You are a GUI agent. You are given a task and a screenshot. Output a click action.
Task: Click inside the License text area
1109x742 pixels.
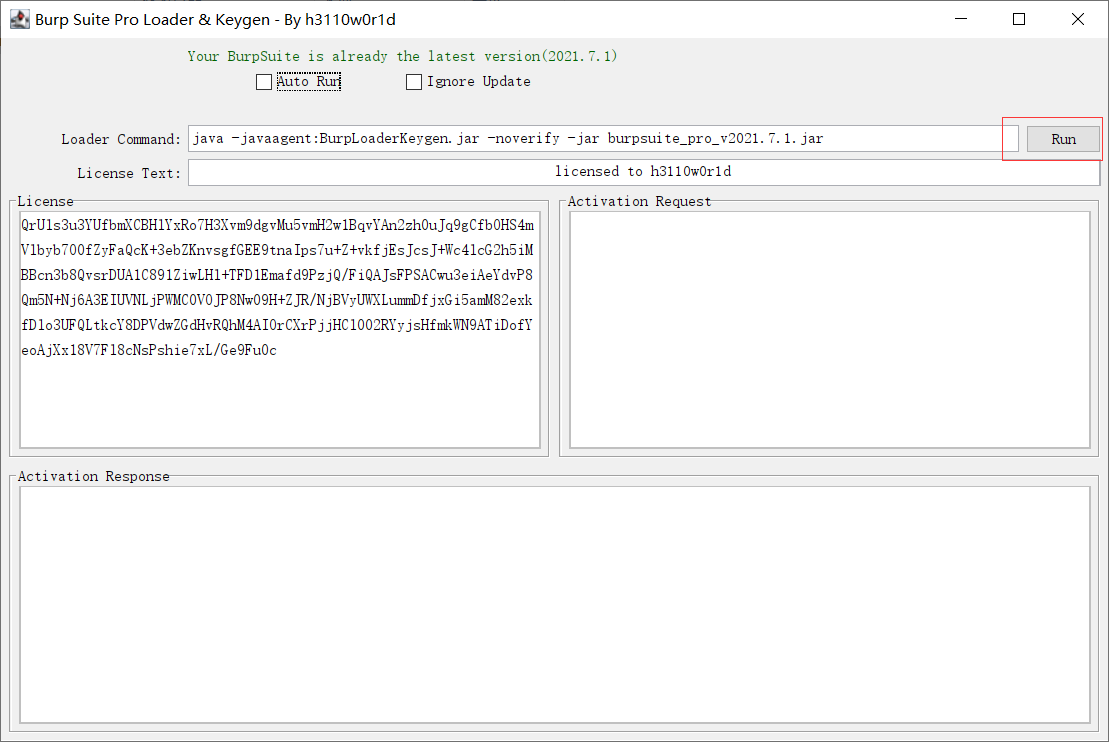(x=280, y=330)
